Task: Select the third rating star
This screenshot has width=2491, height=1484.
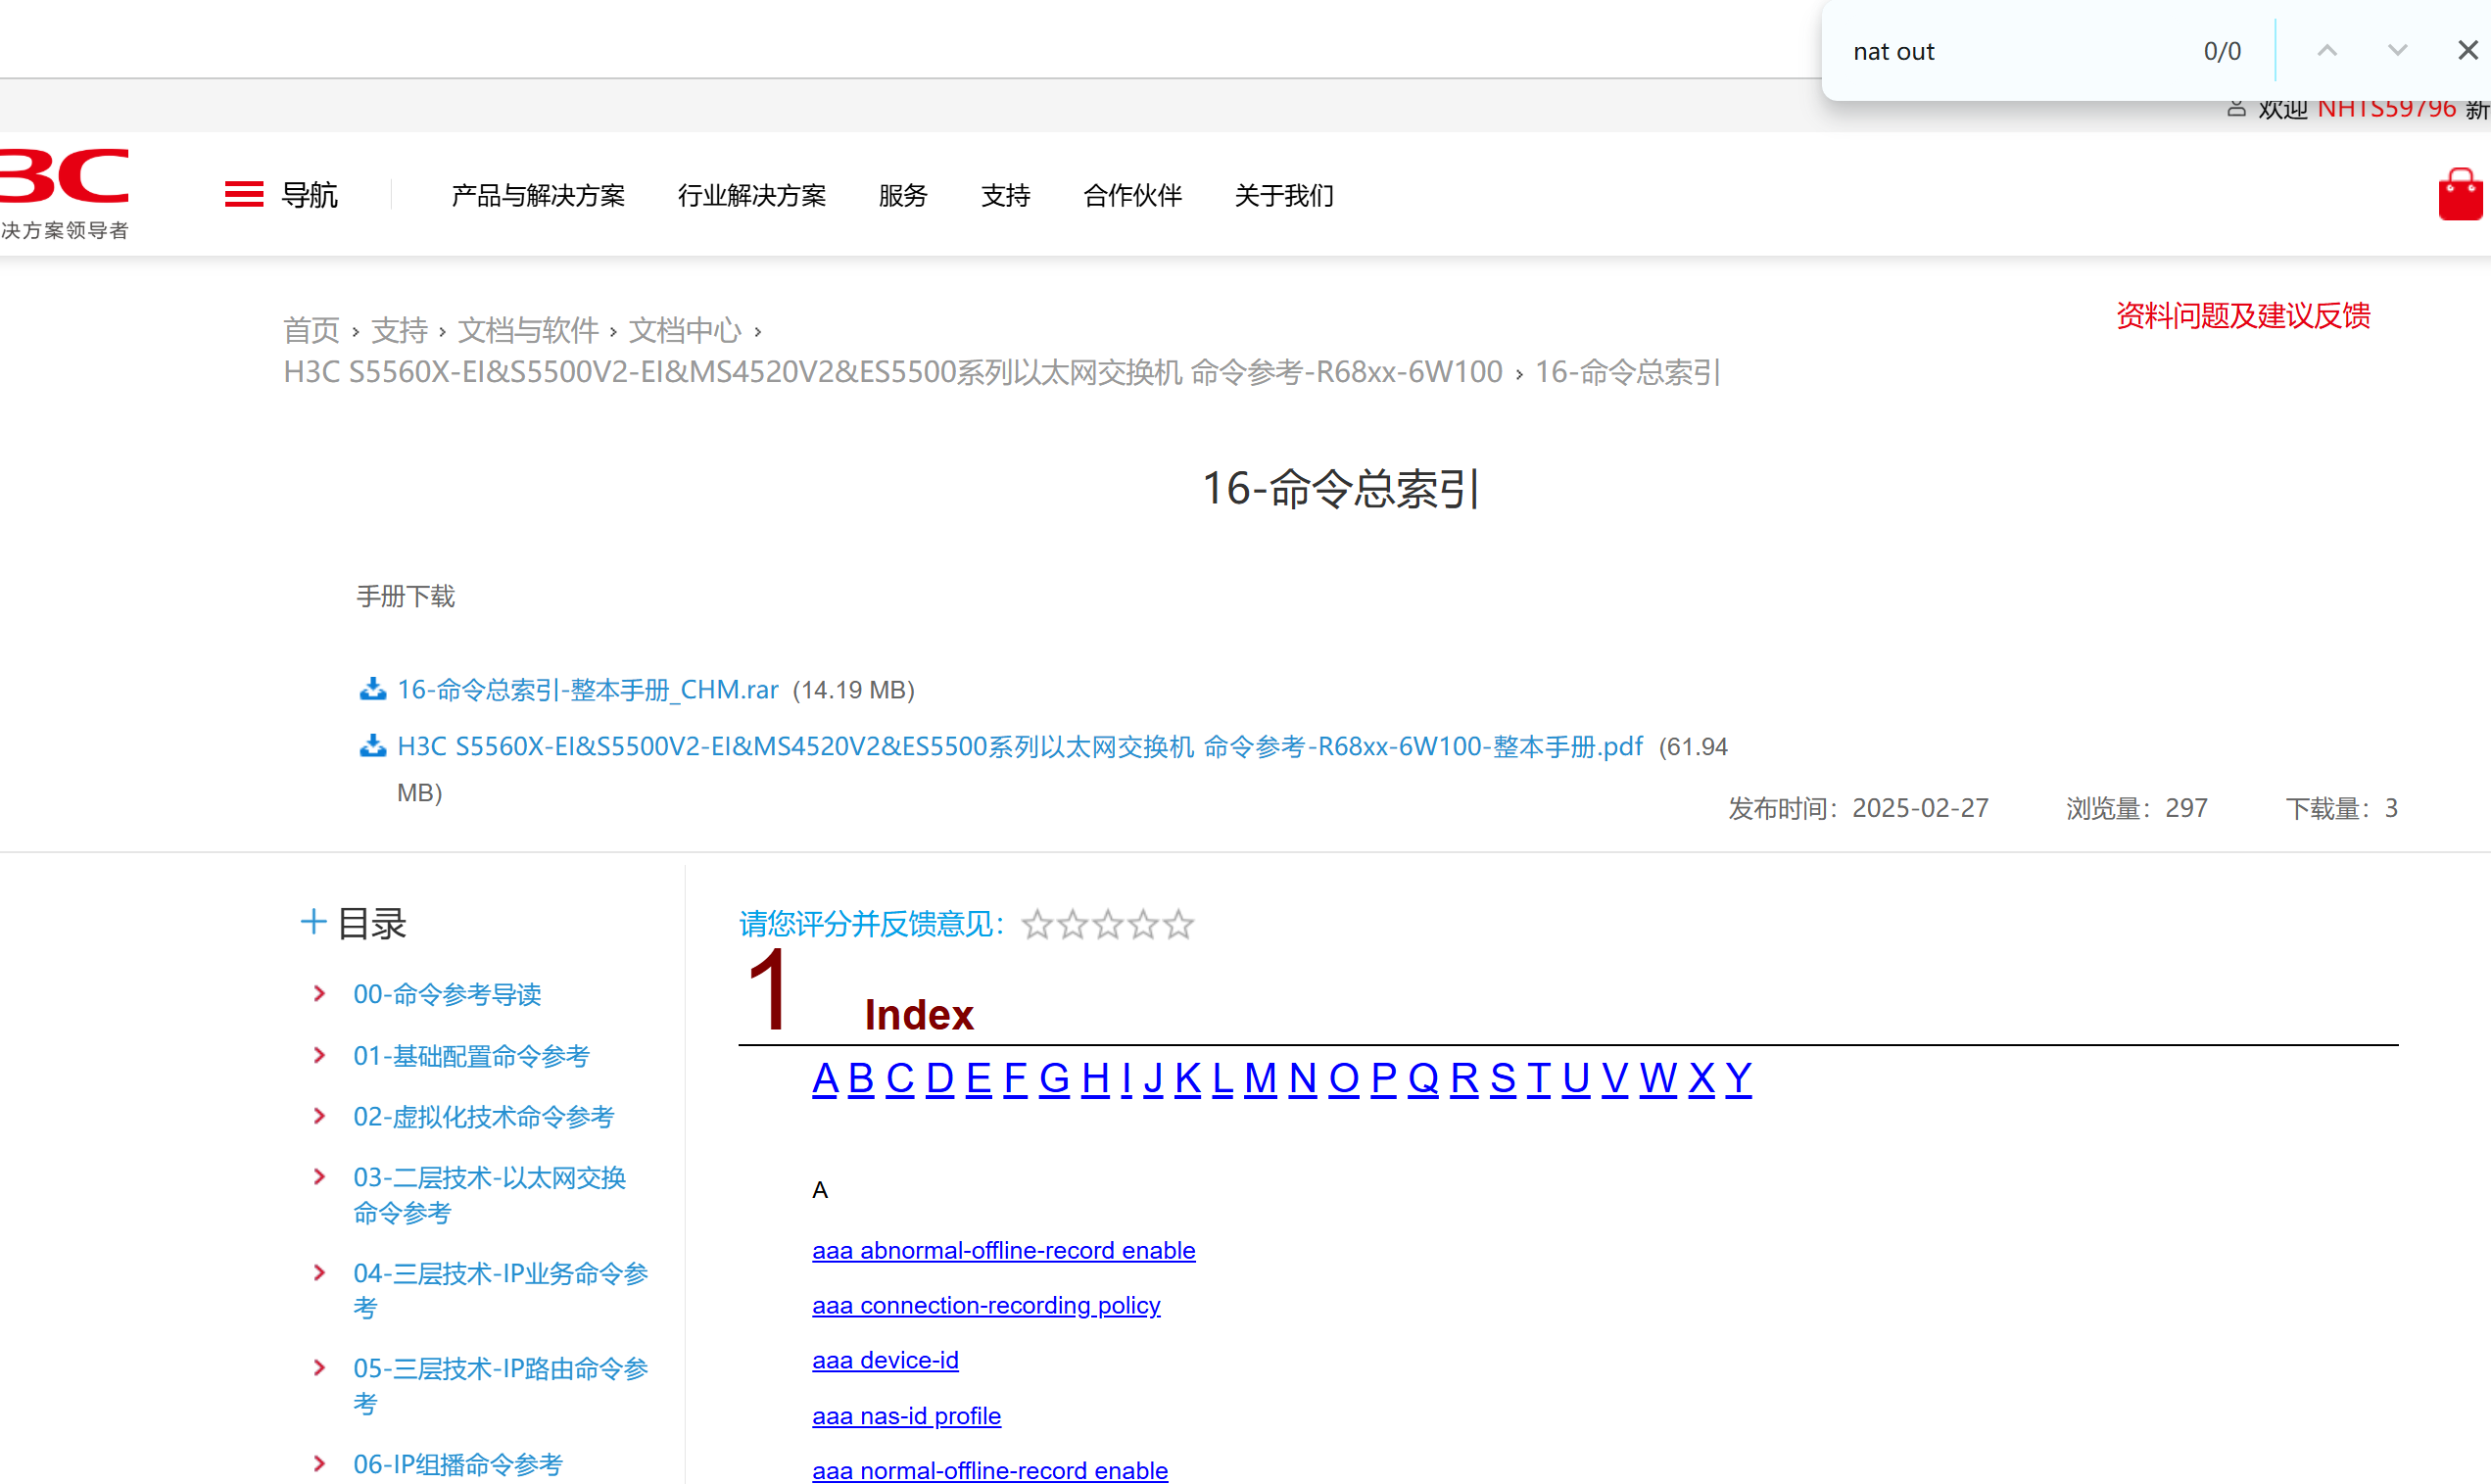Action: [x=1108, y=925]
